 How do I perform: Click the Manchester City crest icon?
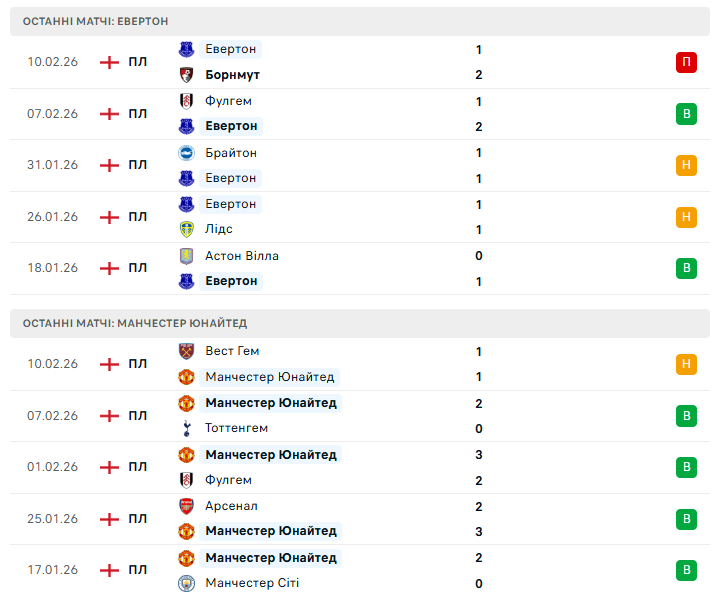pos(186,583)
